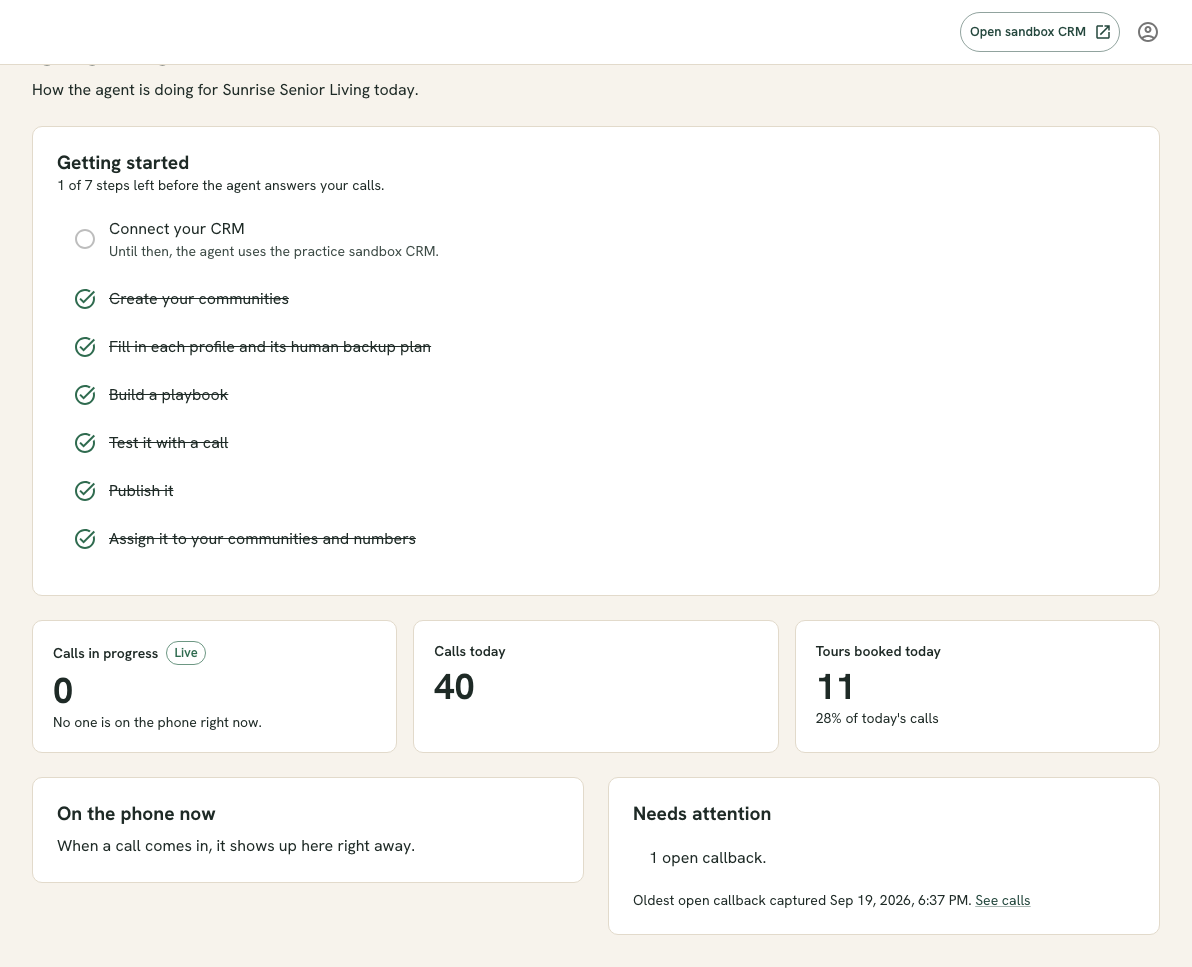Click 'How the agent is doing for Sunrise' text
This screenshot has width=1192, height=967.
coord(225,90)
